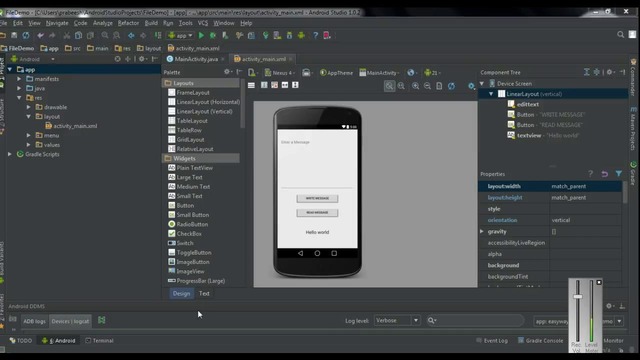Click the Copy toolbar icon
The image size is (640, 360).
(78, 36)
